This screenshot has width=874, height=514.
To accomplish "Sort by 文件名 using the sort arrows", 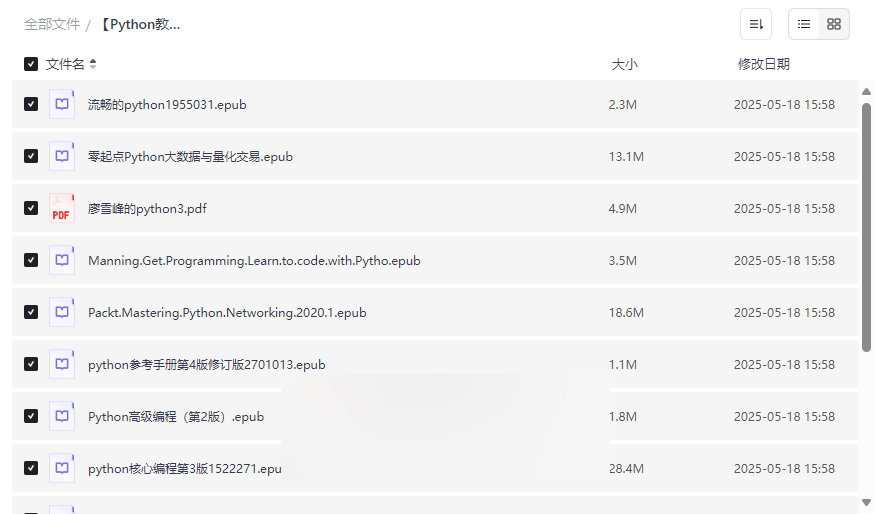I will (x=93, y=64).
